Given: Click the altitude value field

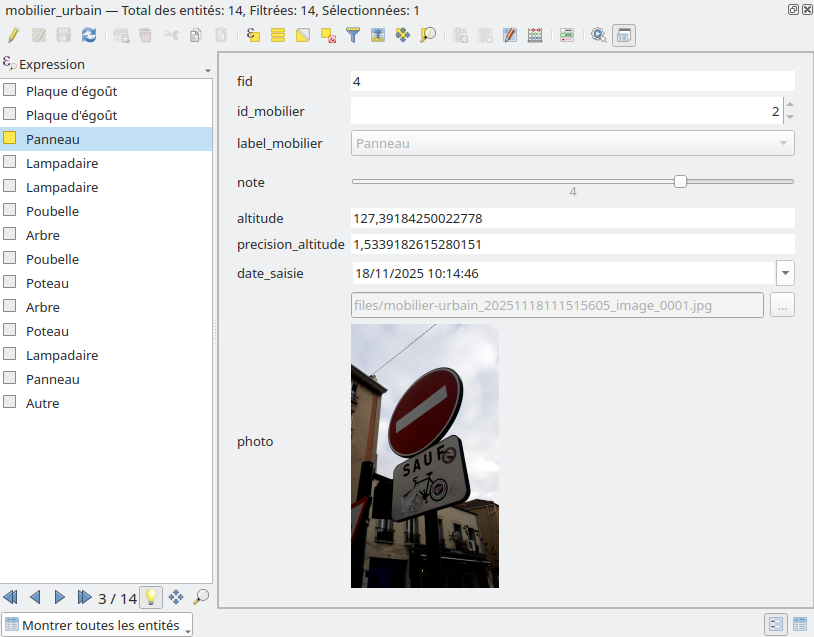Looking at the screenshot, I should tap(572, 218).
